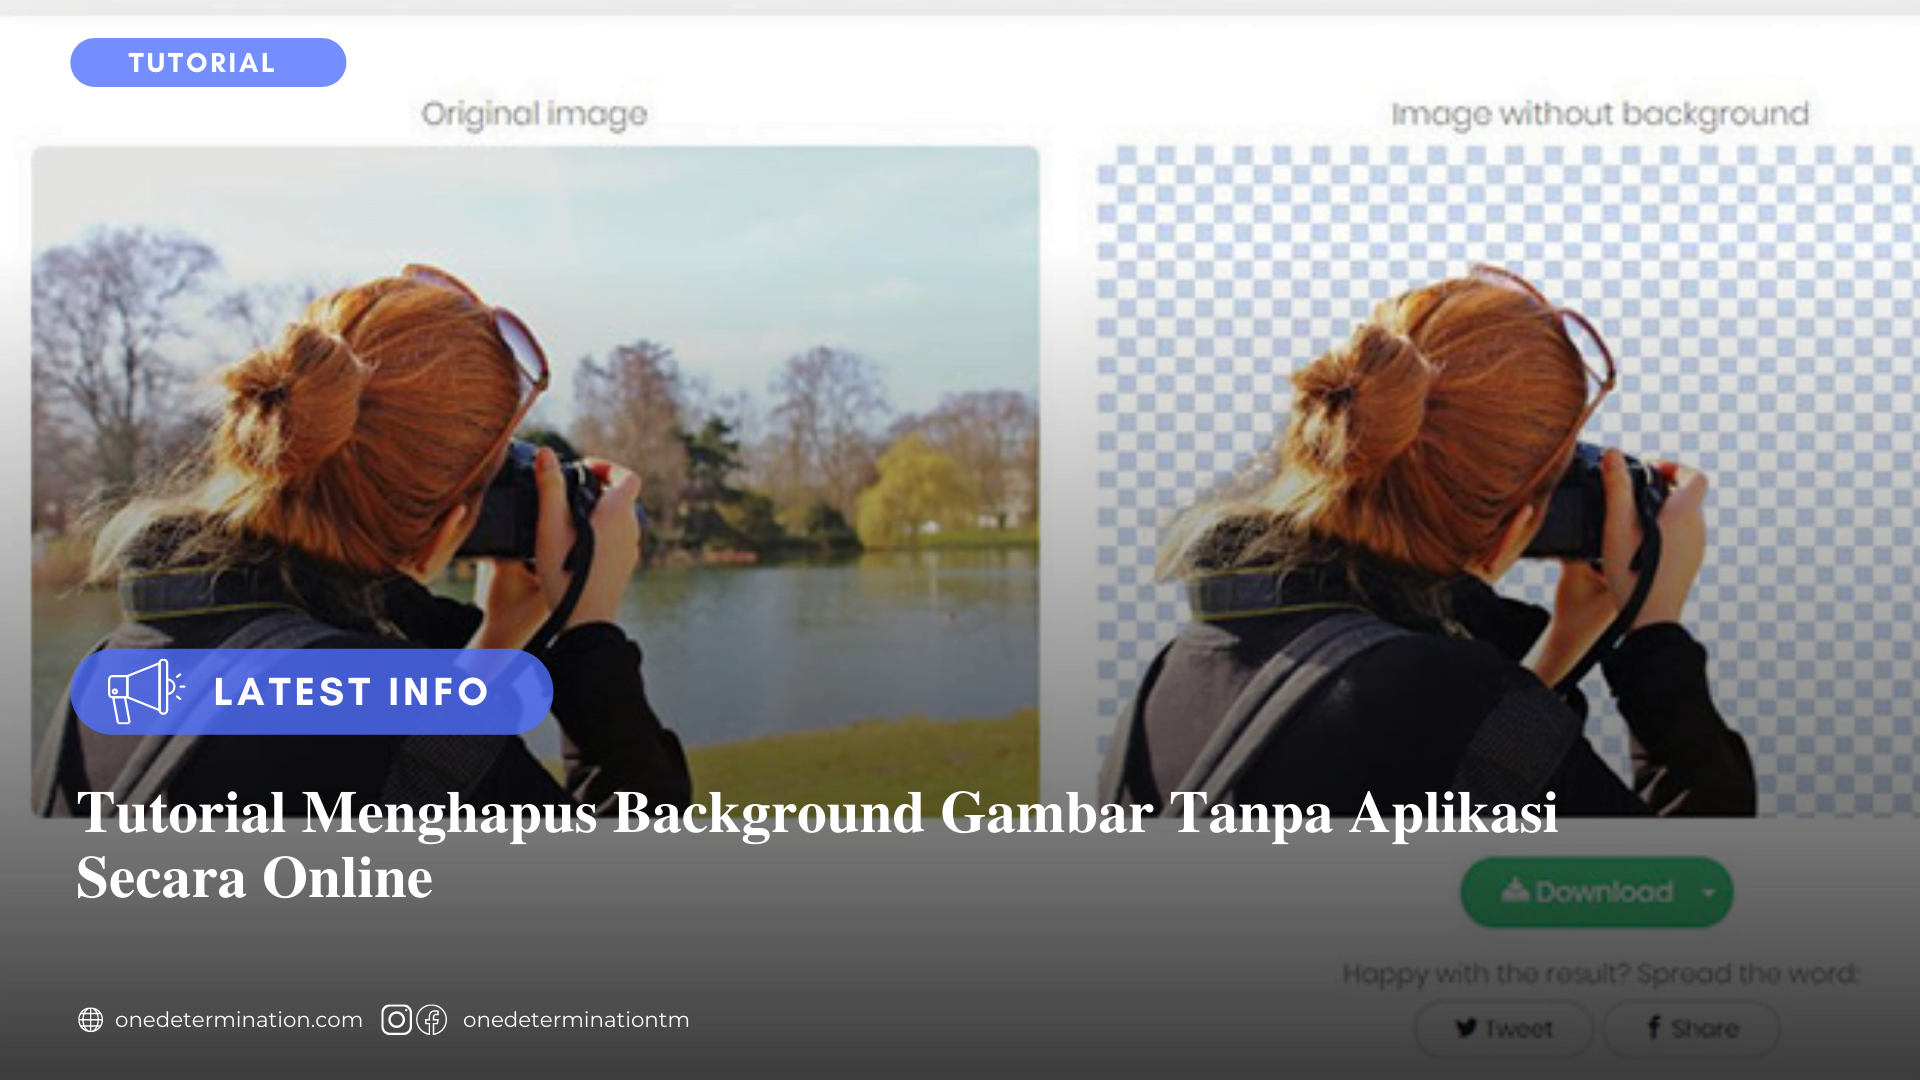Viewport: 1920px width, 1080px height.
Task: Click the "Original image" label
Action: coord(534,115)
